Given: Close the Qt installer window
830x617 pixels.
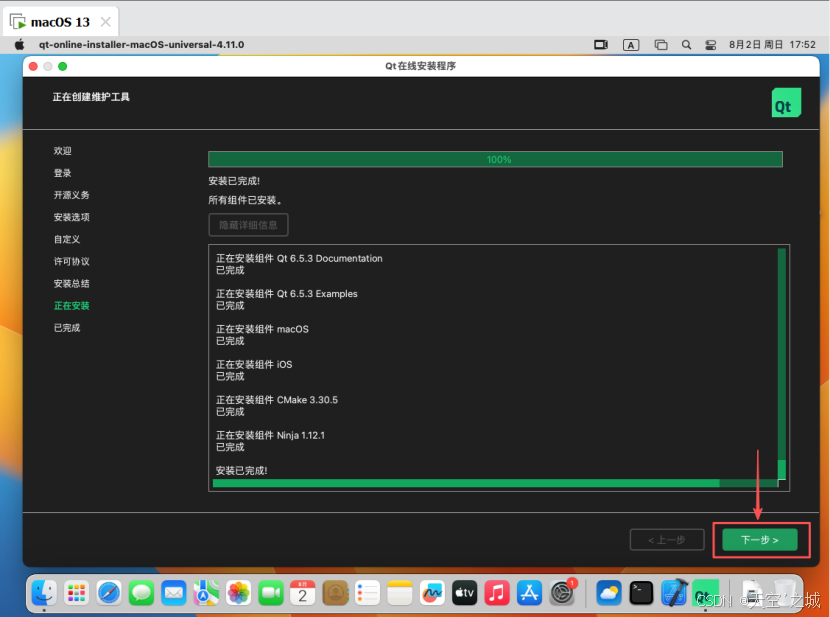Looking at the screenshot, I should point(33,66).
